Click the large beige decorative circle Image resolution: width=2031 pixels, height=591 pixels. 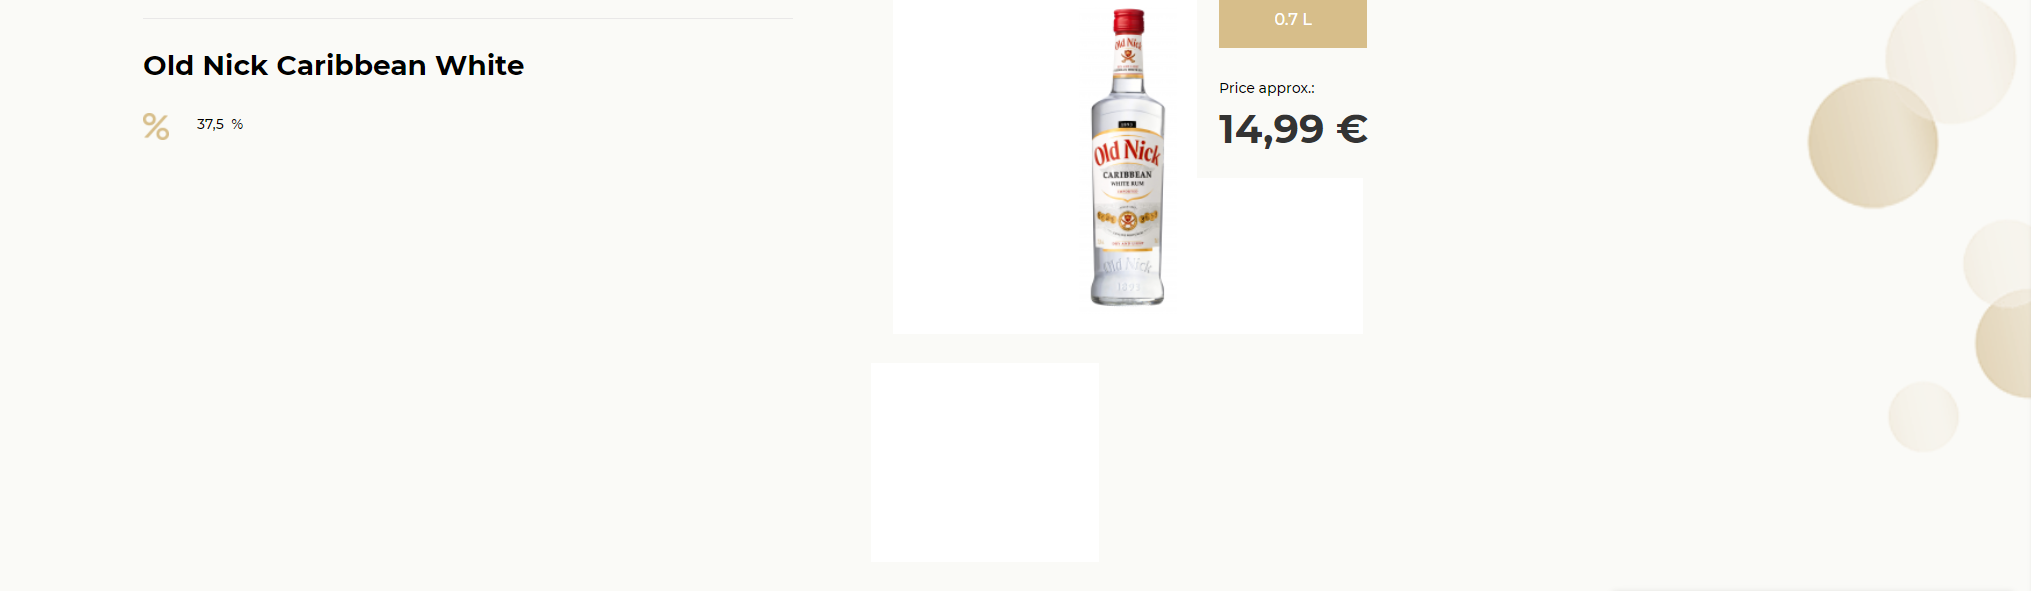click(x=1872, y=143)
